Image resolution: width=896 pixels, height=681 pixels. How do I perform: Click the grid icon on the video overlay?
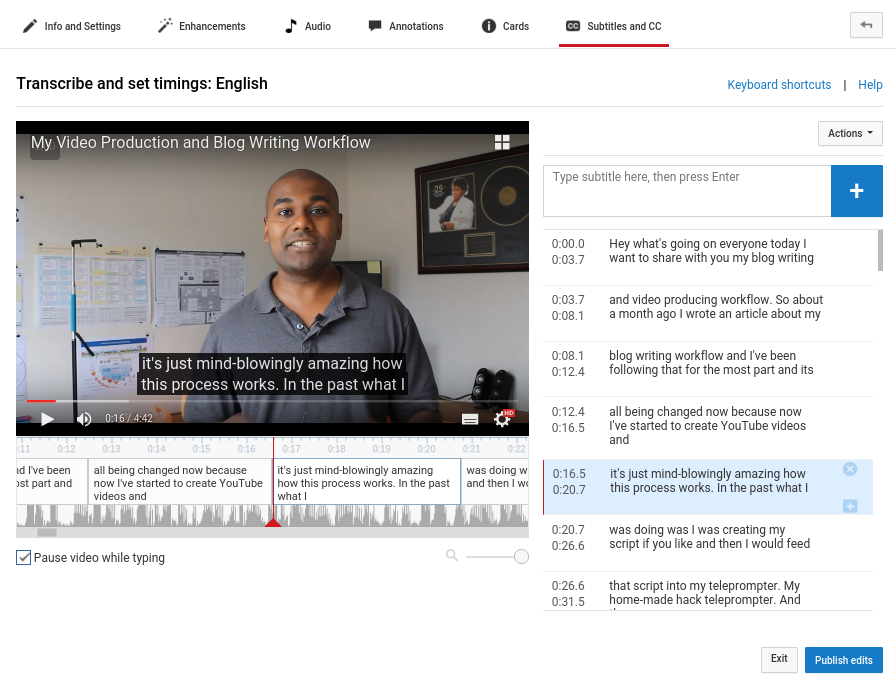point(502,142)
